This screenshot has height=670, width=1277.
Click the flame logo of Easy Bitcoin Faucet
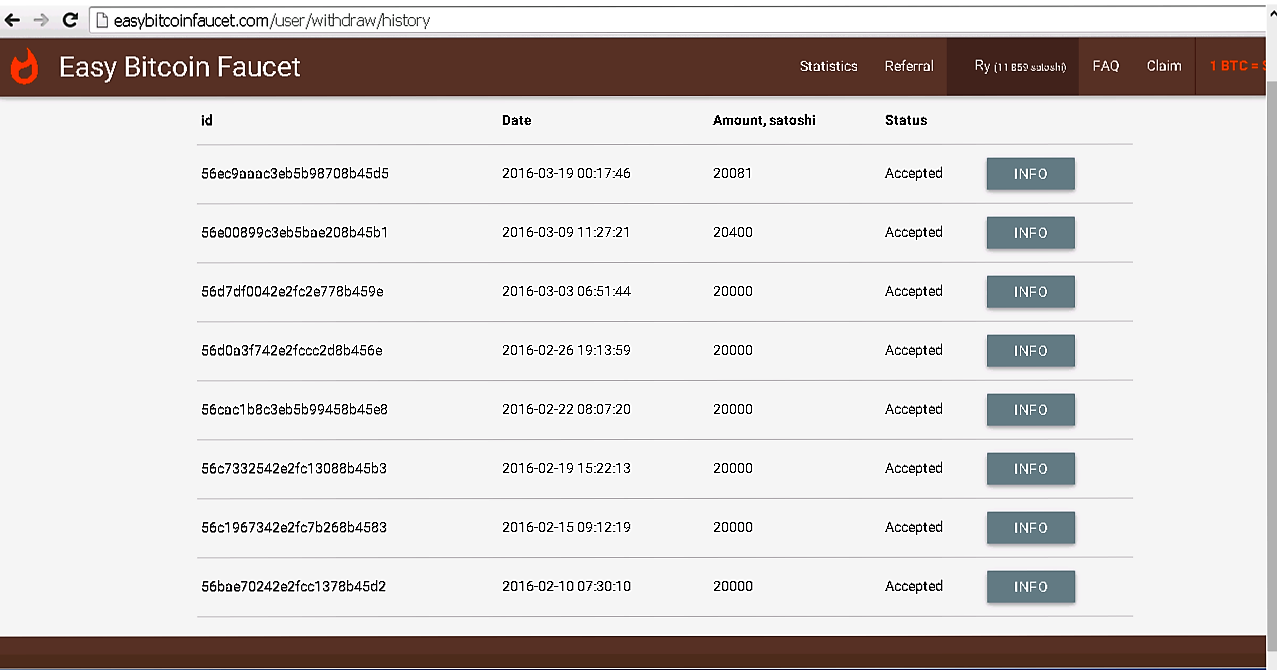(24, 66)
